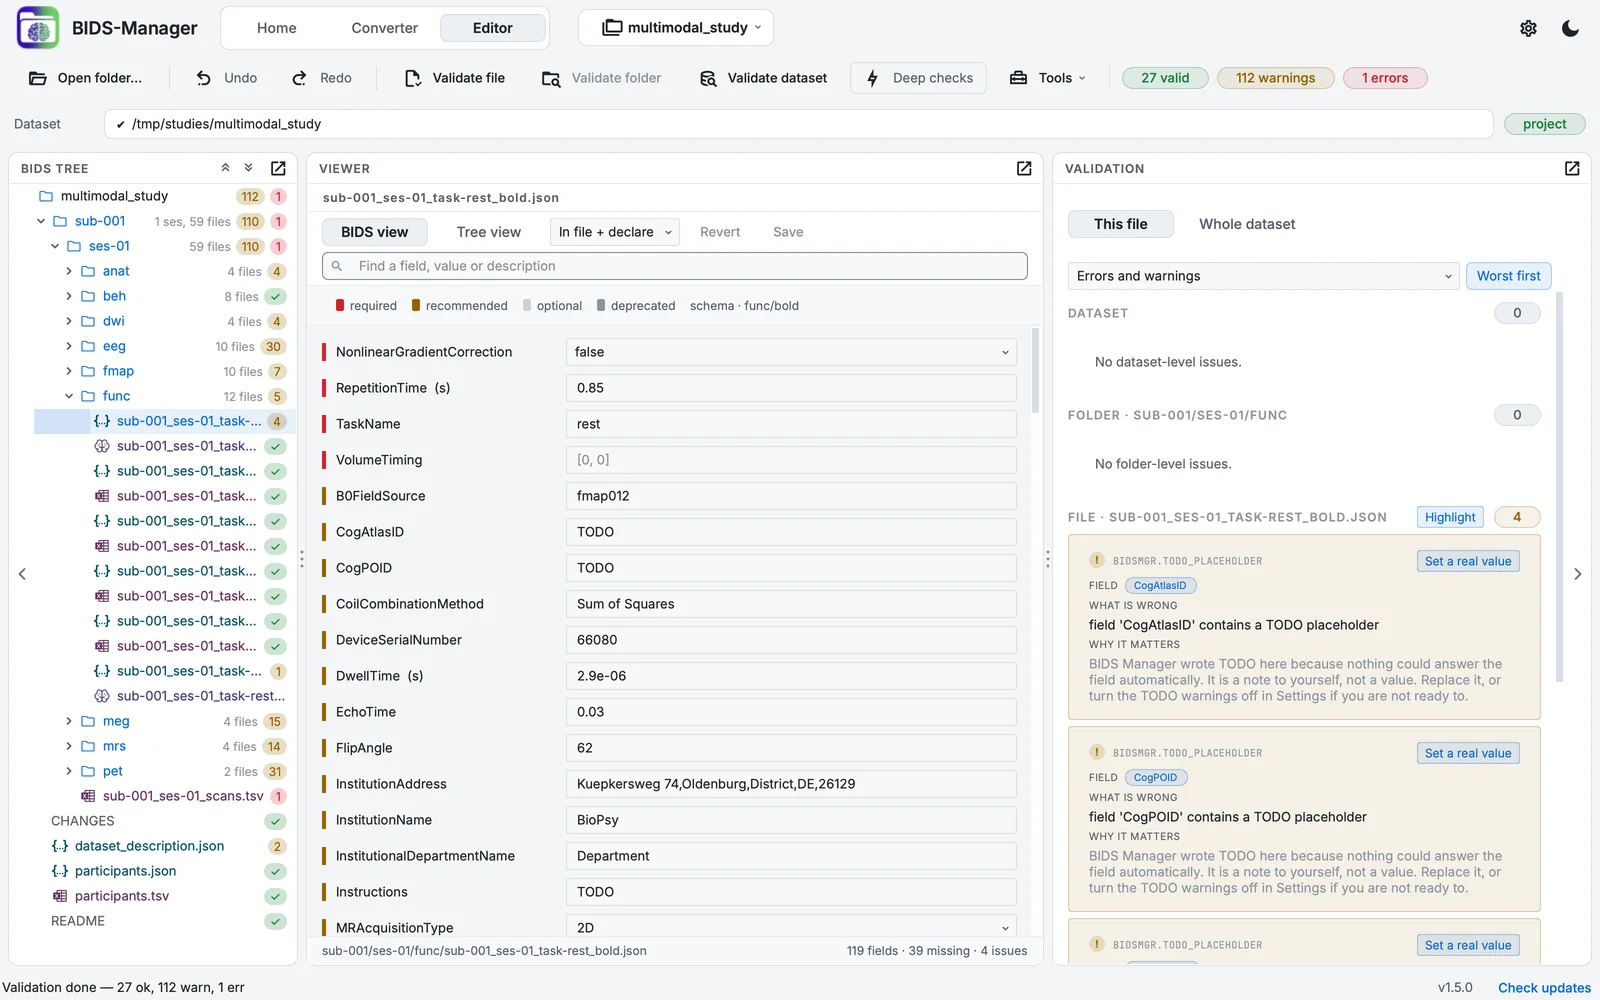Image resolution: width=1600 pixels, height=1000 pixels.
Task: Click the Validate file icon
Action: click(x=413, y=78)
